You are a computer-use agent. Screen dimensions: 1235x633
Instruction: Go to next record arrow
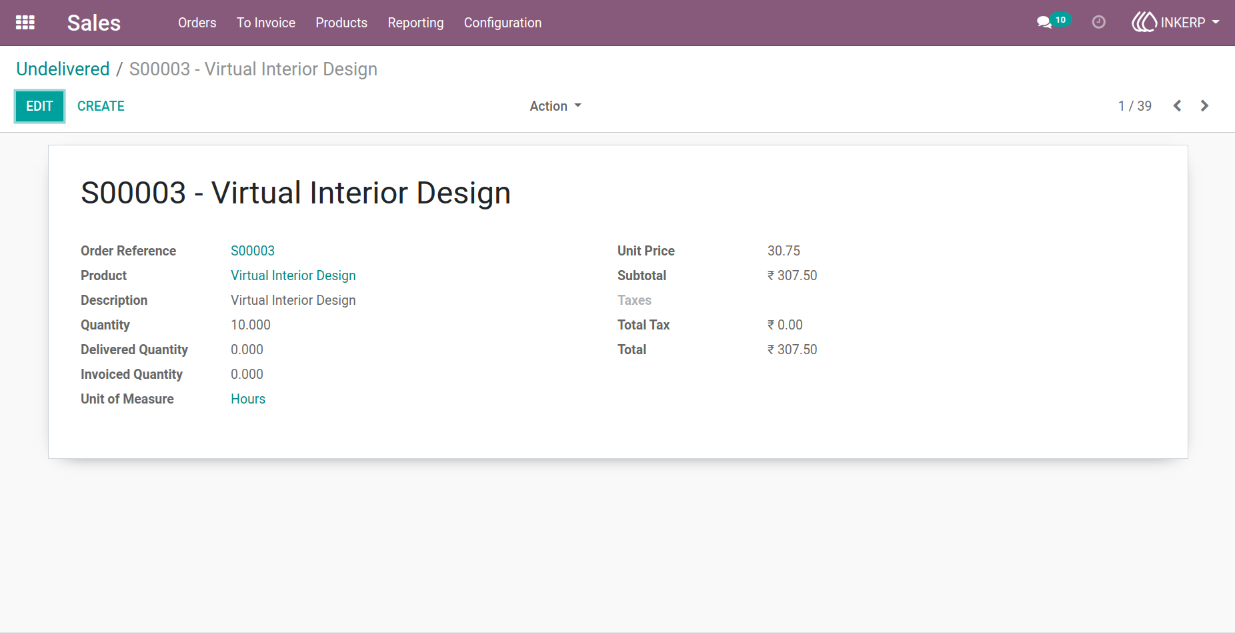(1205, 106)
